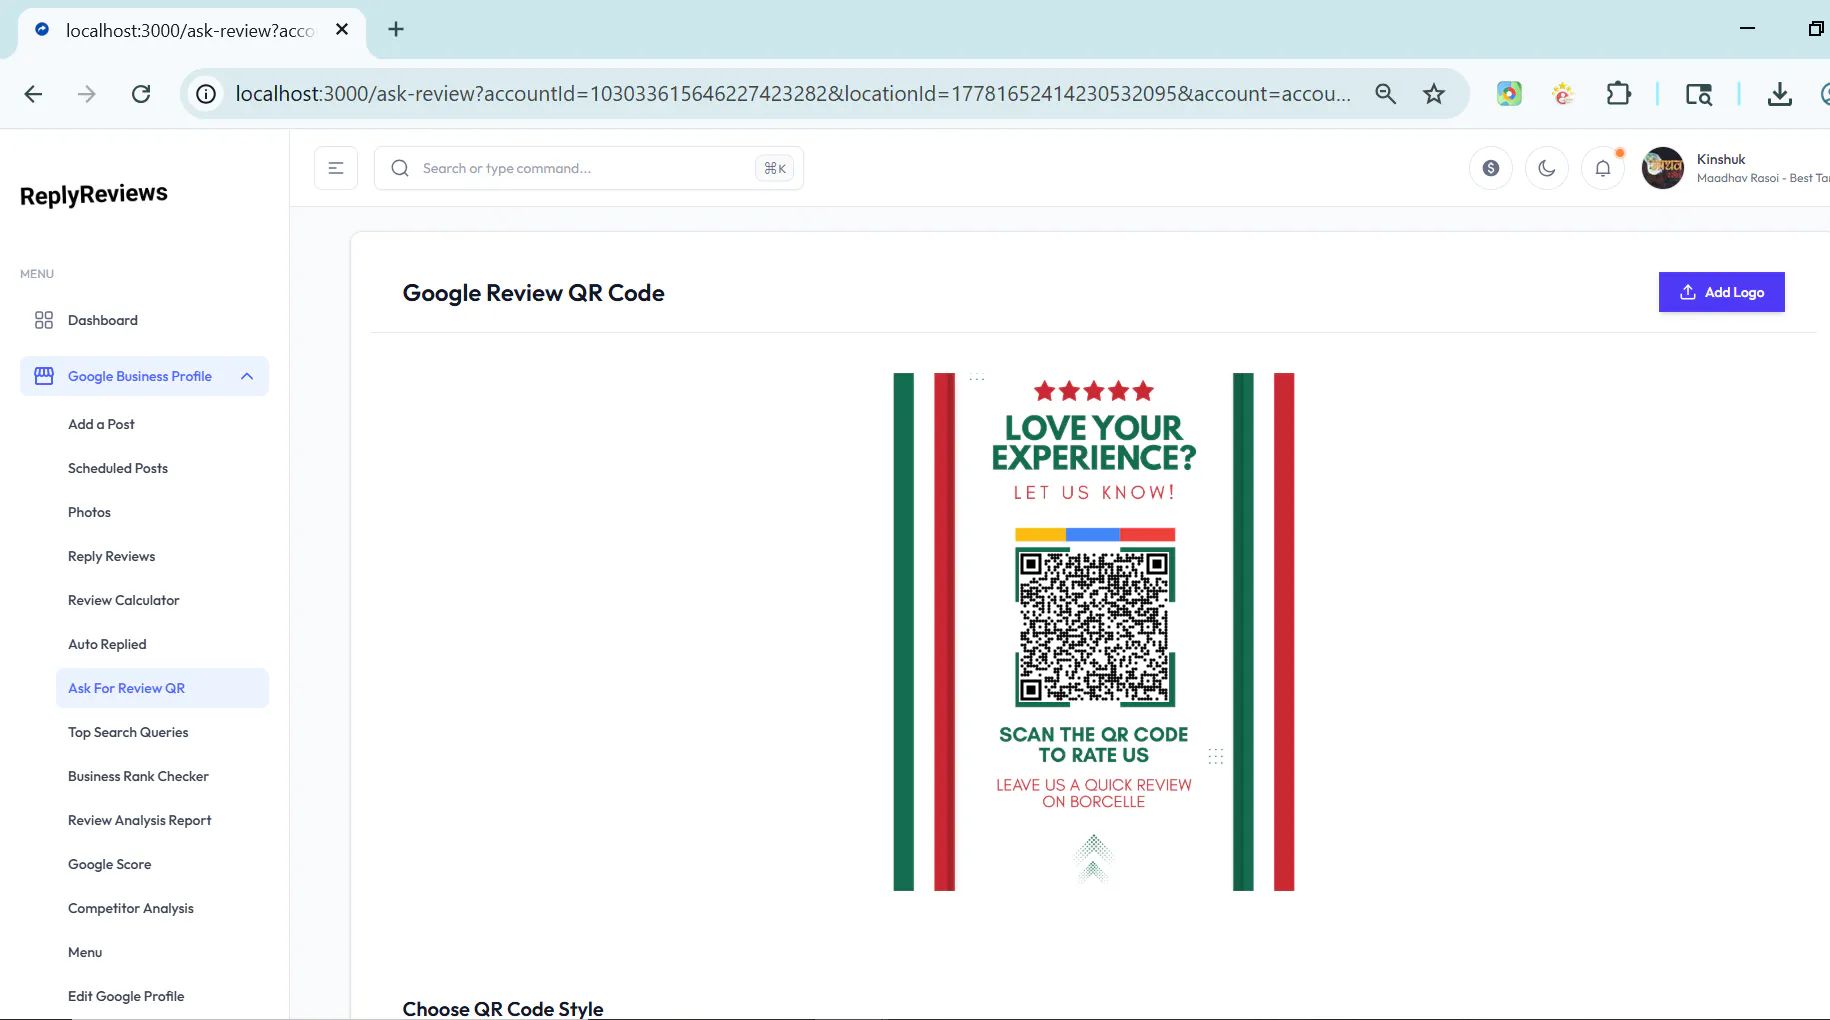Open Google Score page
Image resolution: width=1830 pixels, height=1020 pixels.
click(x=109, y=864)
